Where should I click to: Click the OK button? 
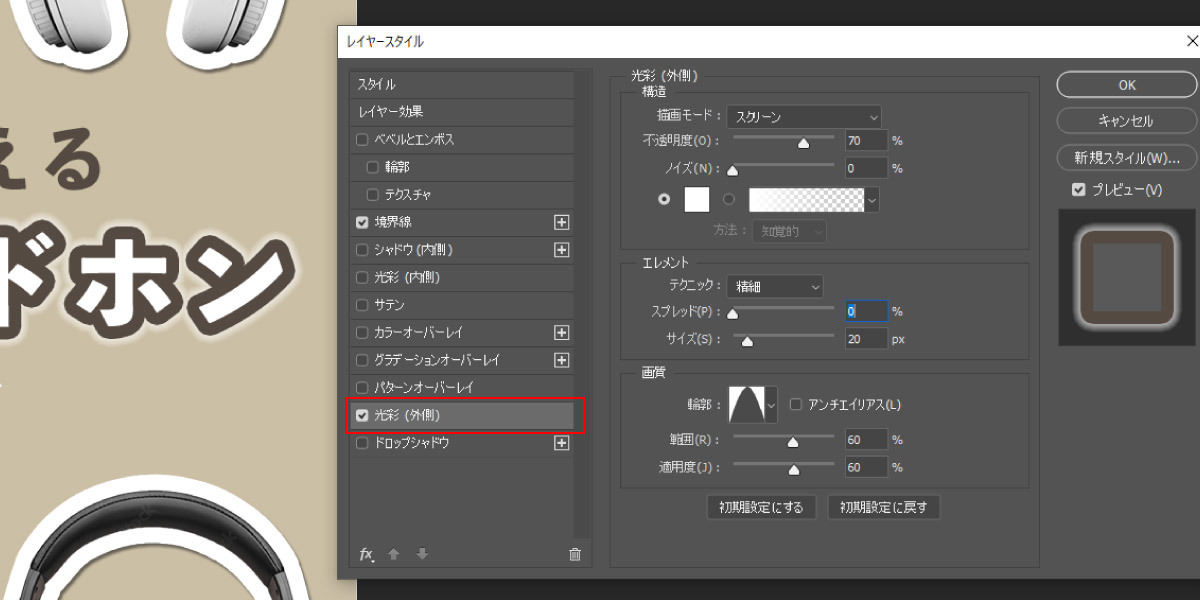click(x=1126, y=85)
